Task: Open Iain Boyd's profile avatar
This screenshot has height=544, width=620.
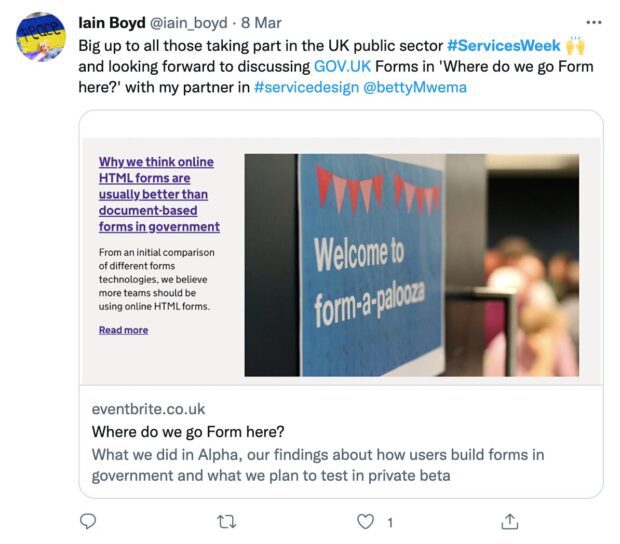Action: point(40,37)
